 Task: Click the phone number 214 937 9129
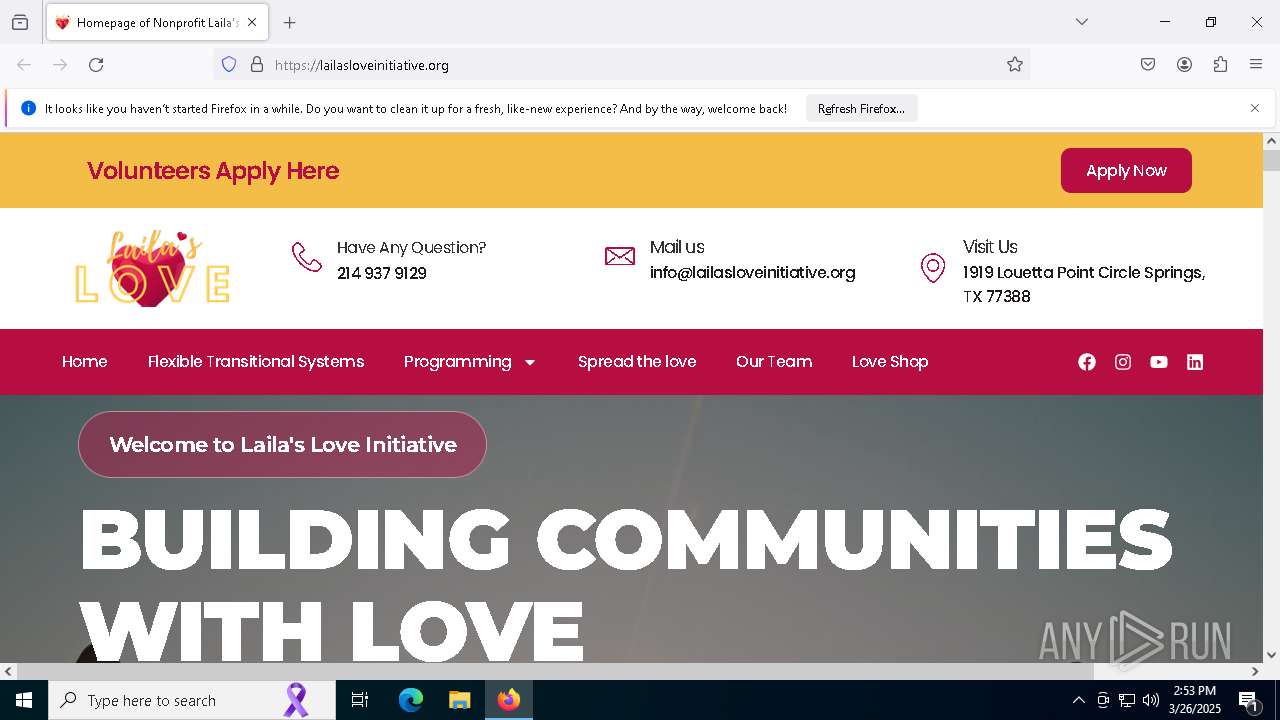click(x=382, y=273)
